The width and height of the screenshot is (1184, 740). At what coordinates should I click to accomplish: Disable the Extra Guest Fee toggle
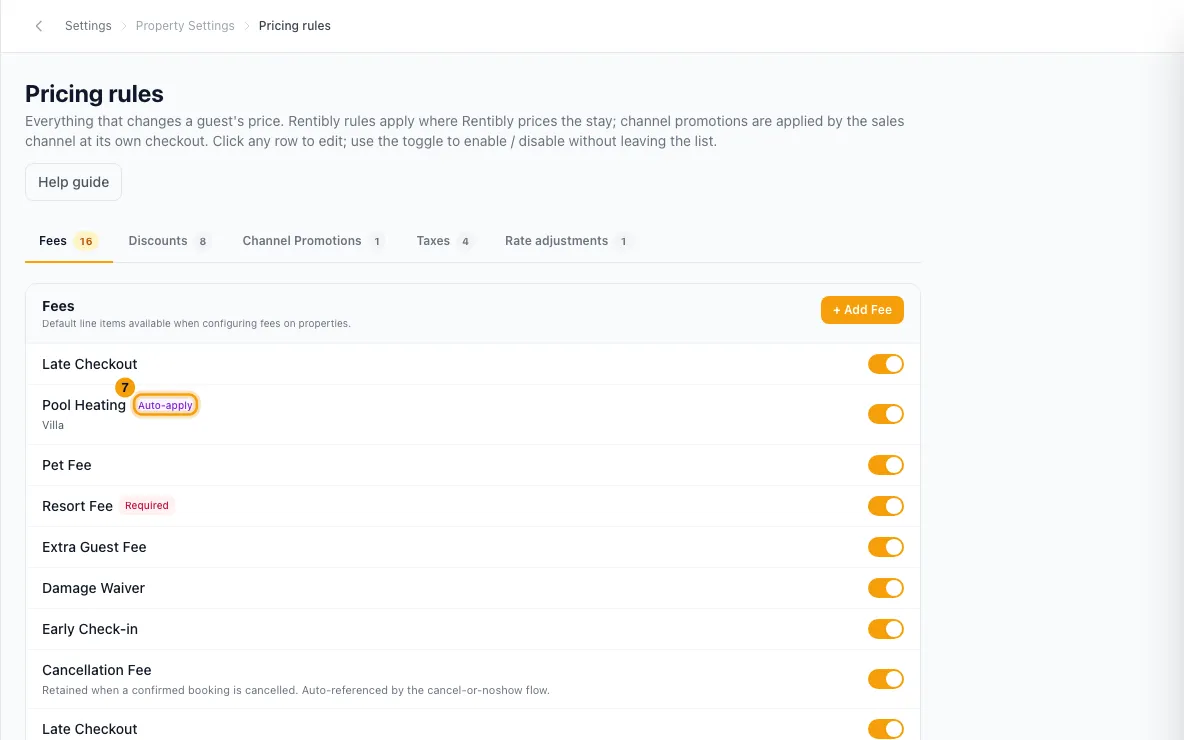tap(885, 547)
